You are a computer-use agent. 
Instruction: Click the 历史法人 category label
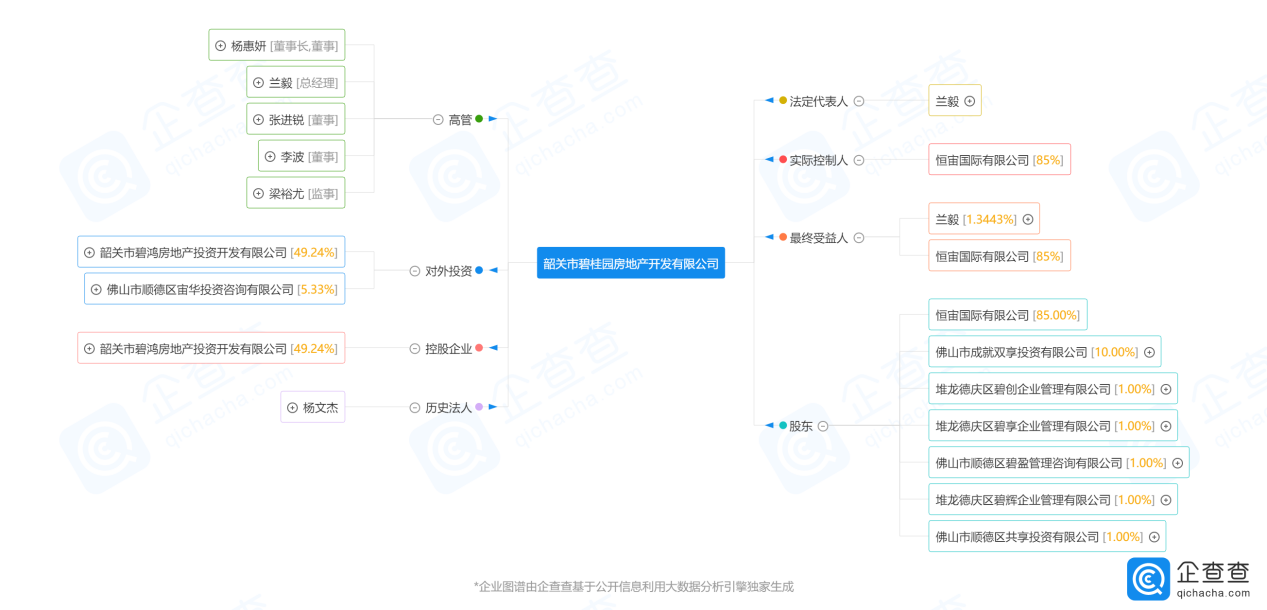[x=448, y=408]
